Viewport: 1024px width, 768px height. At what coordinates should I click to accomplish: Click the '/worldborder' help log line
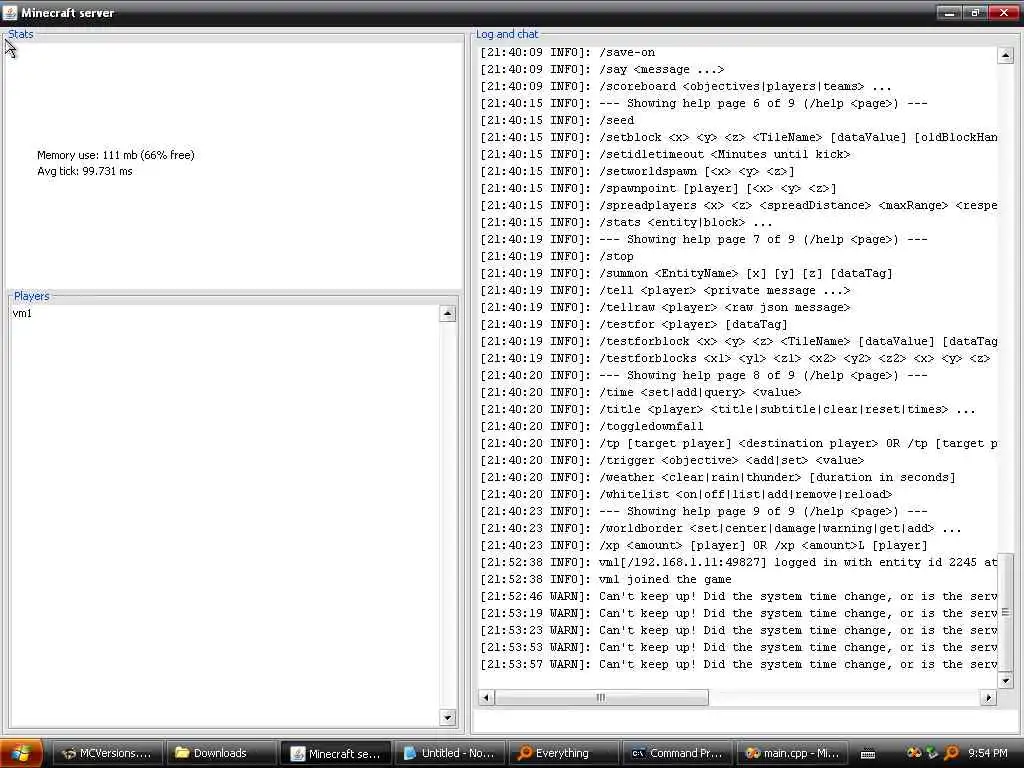[x=721, y=528]
